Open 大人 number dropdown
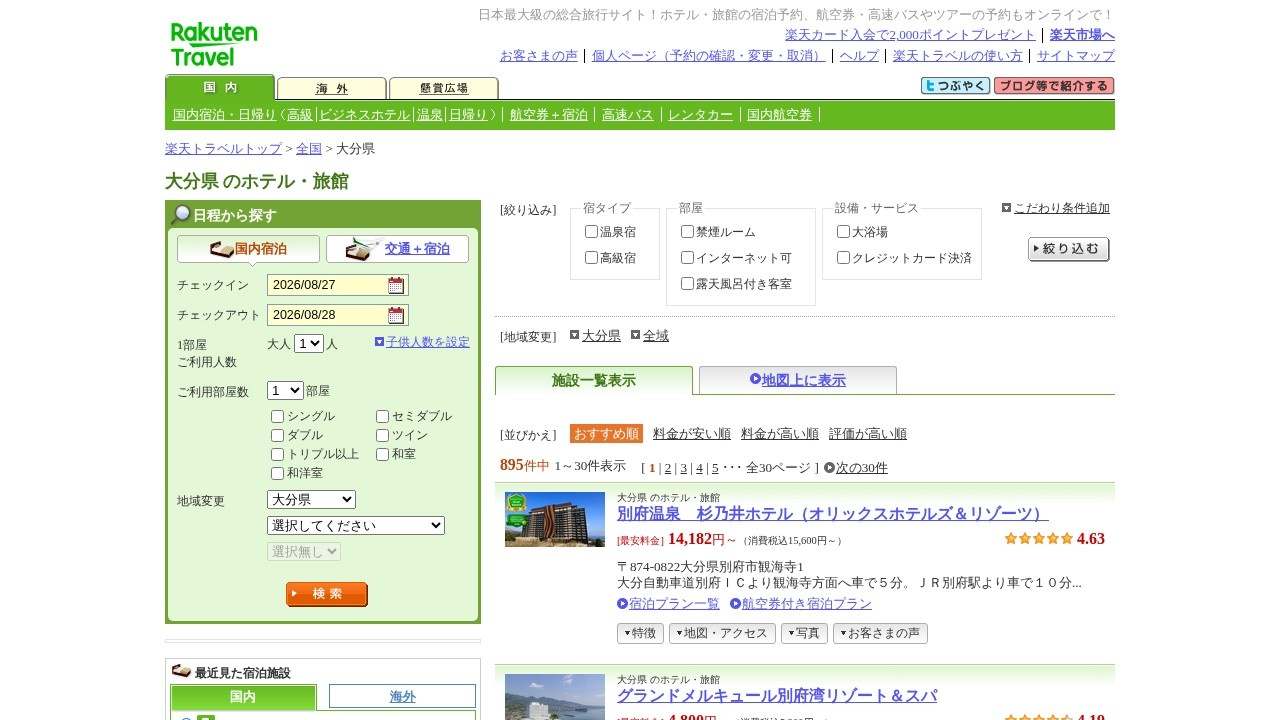1280x720 pixels. click(x=309, y=343)
